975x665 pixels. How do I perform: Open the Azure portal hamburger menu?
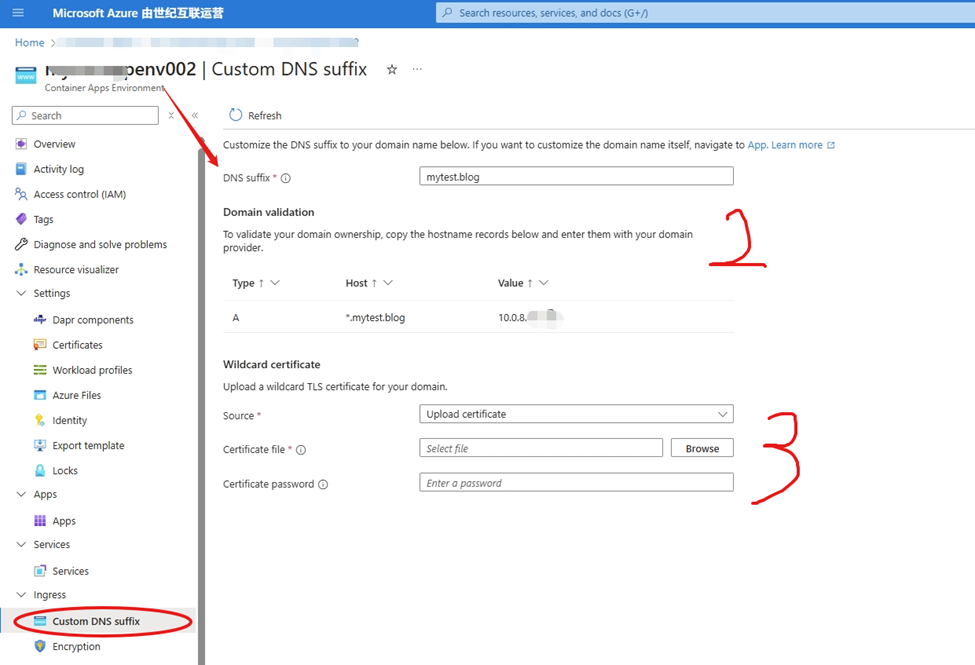coord(18,13)
